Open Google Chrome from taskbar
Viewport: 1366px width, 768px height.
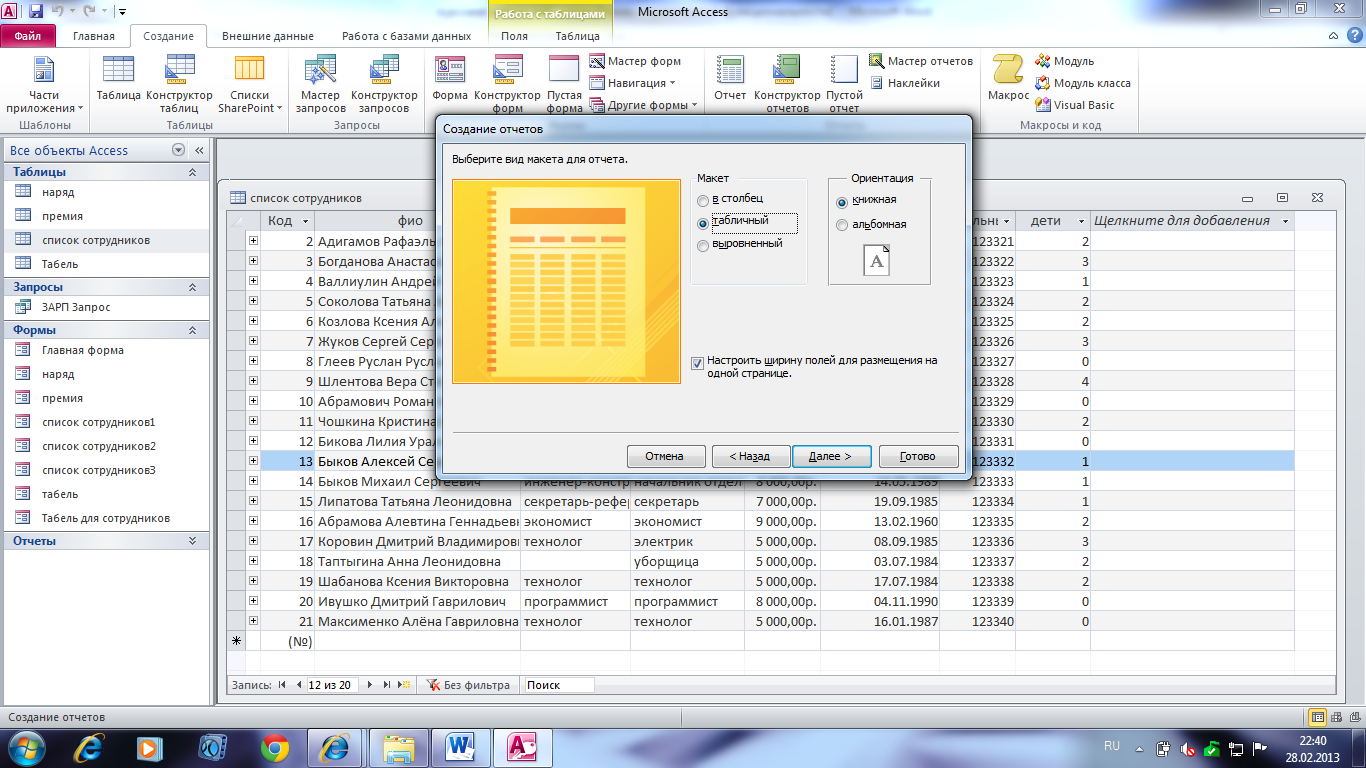click(x=274, y=747)
